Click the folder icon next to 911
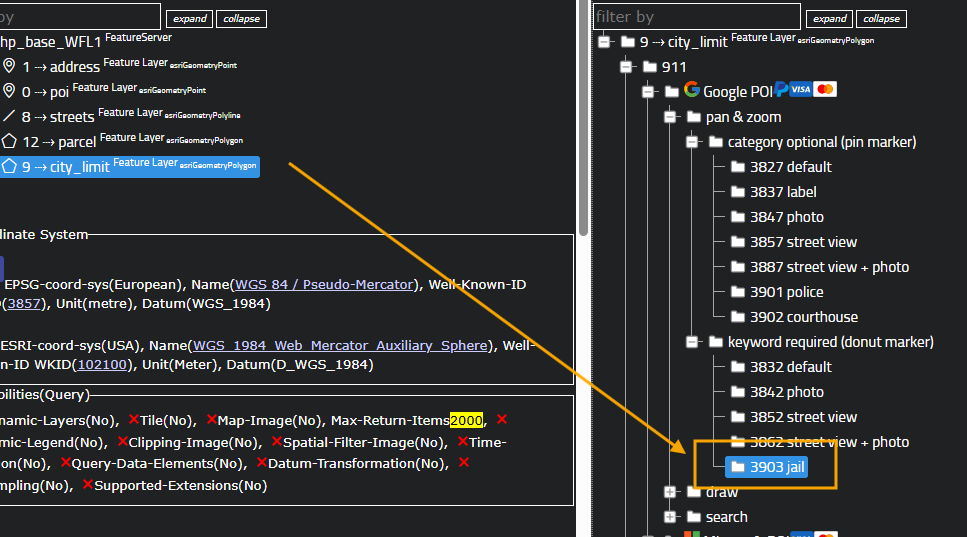Screen dimensions: 967x537 click(649, 67)
